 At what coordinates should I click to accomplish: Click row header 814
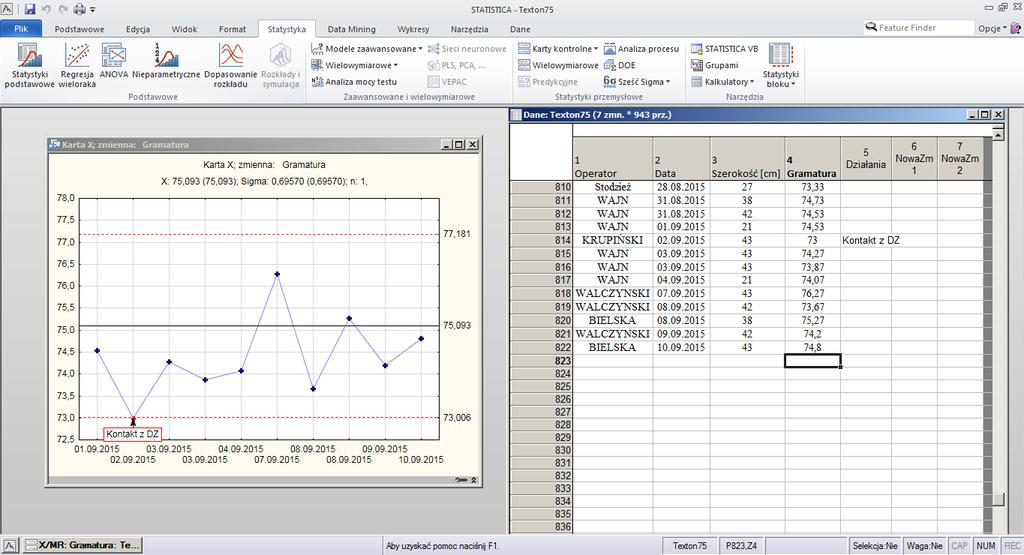(541, 240)
